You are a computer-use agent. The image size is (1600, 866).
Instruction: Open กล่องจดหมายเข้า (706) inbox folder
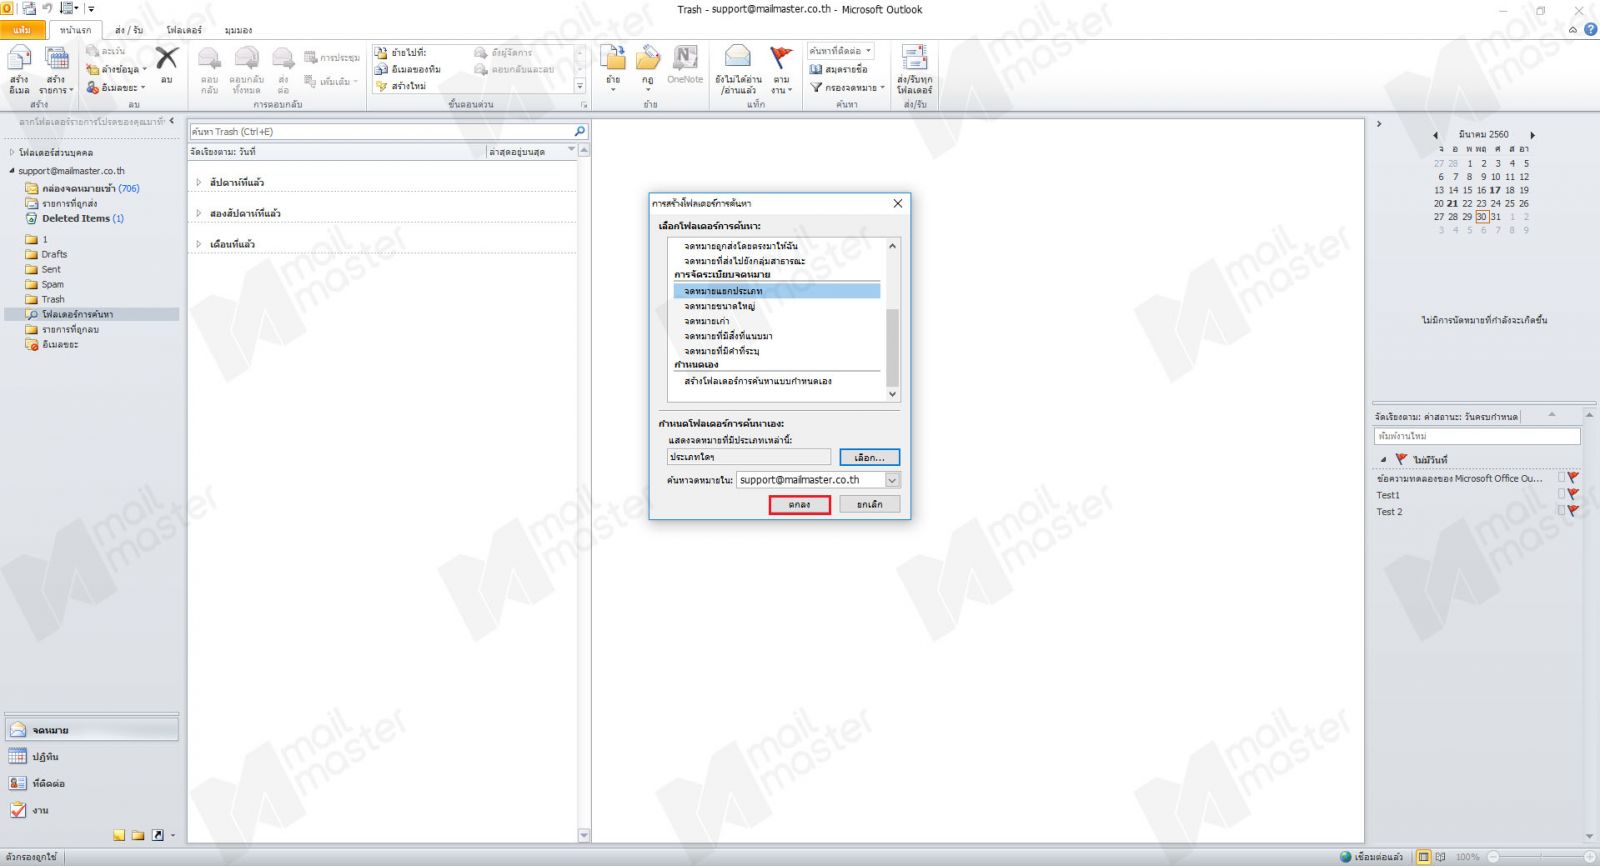pyautogui.click(x=90, y=188)
